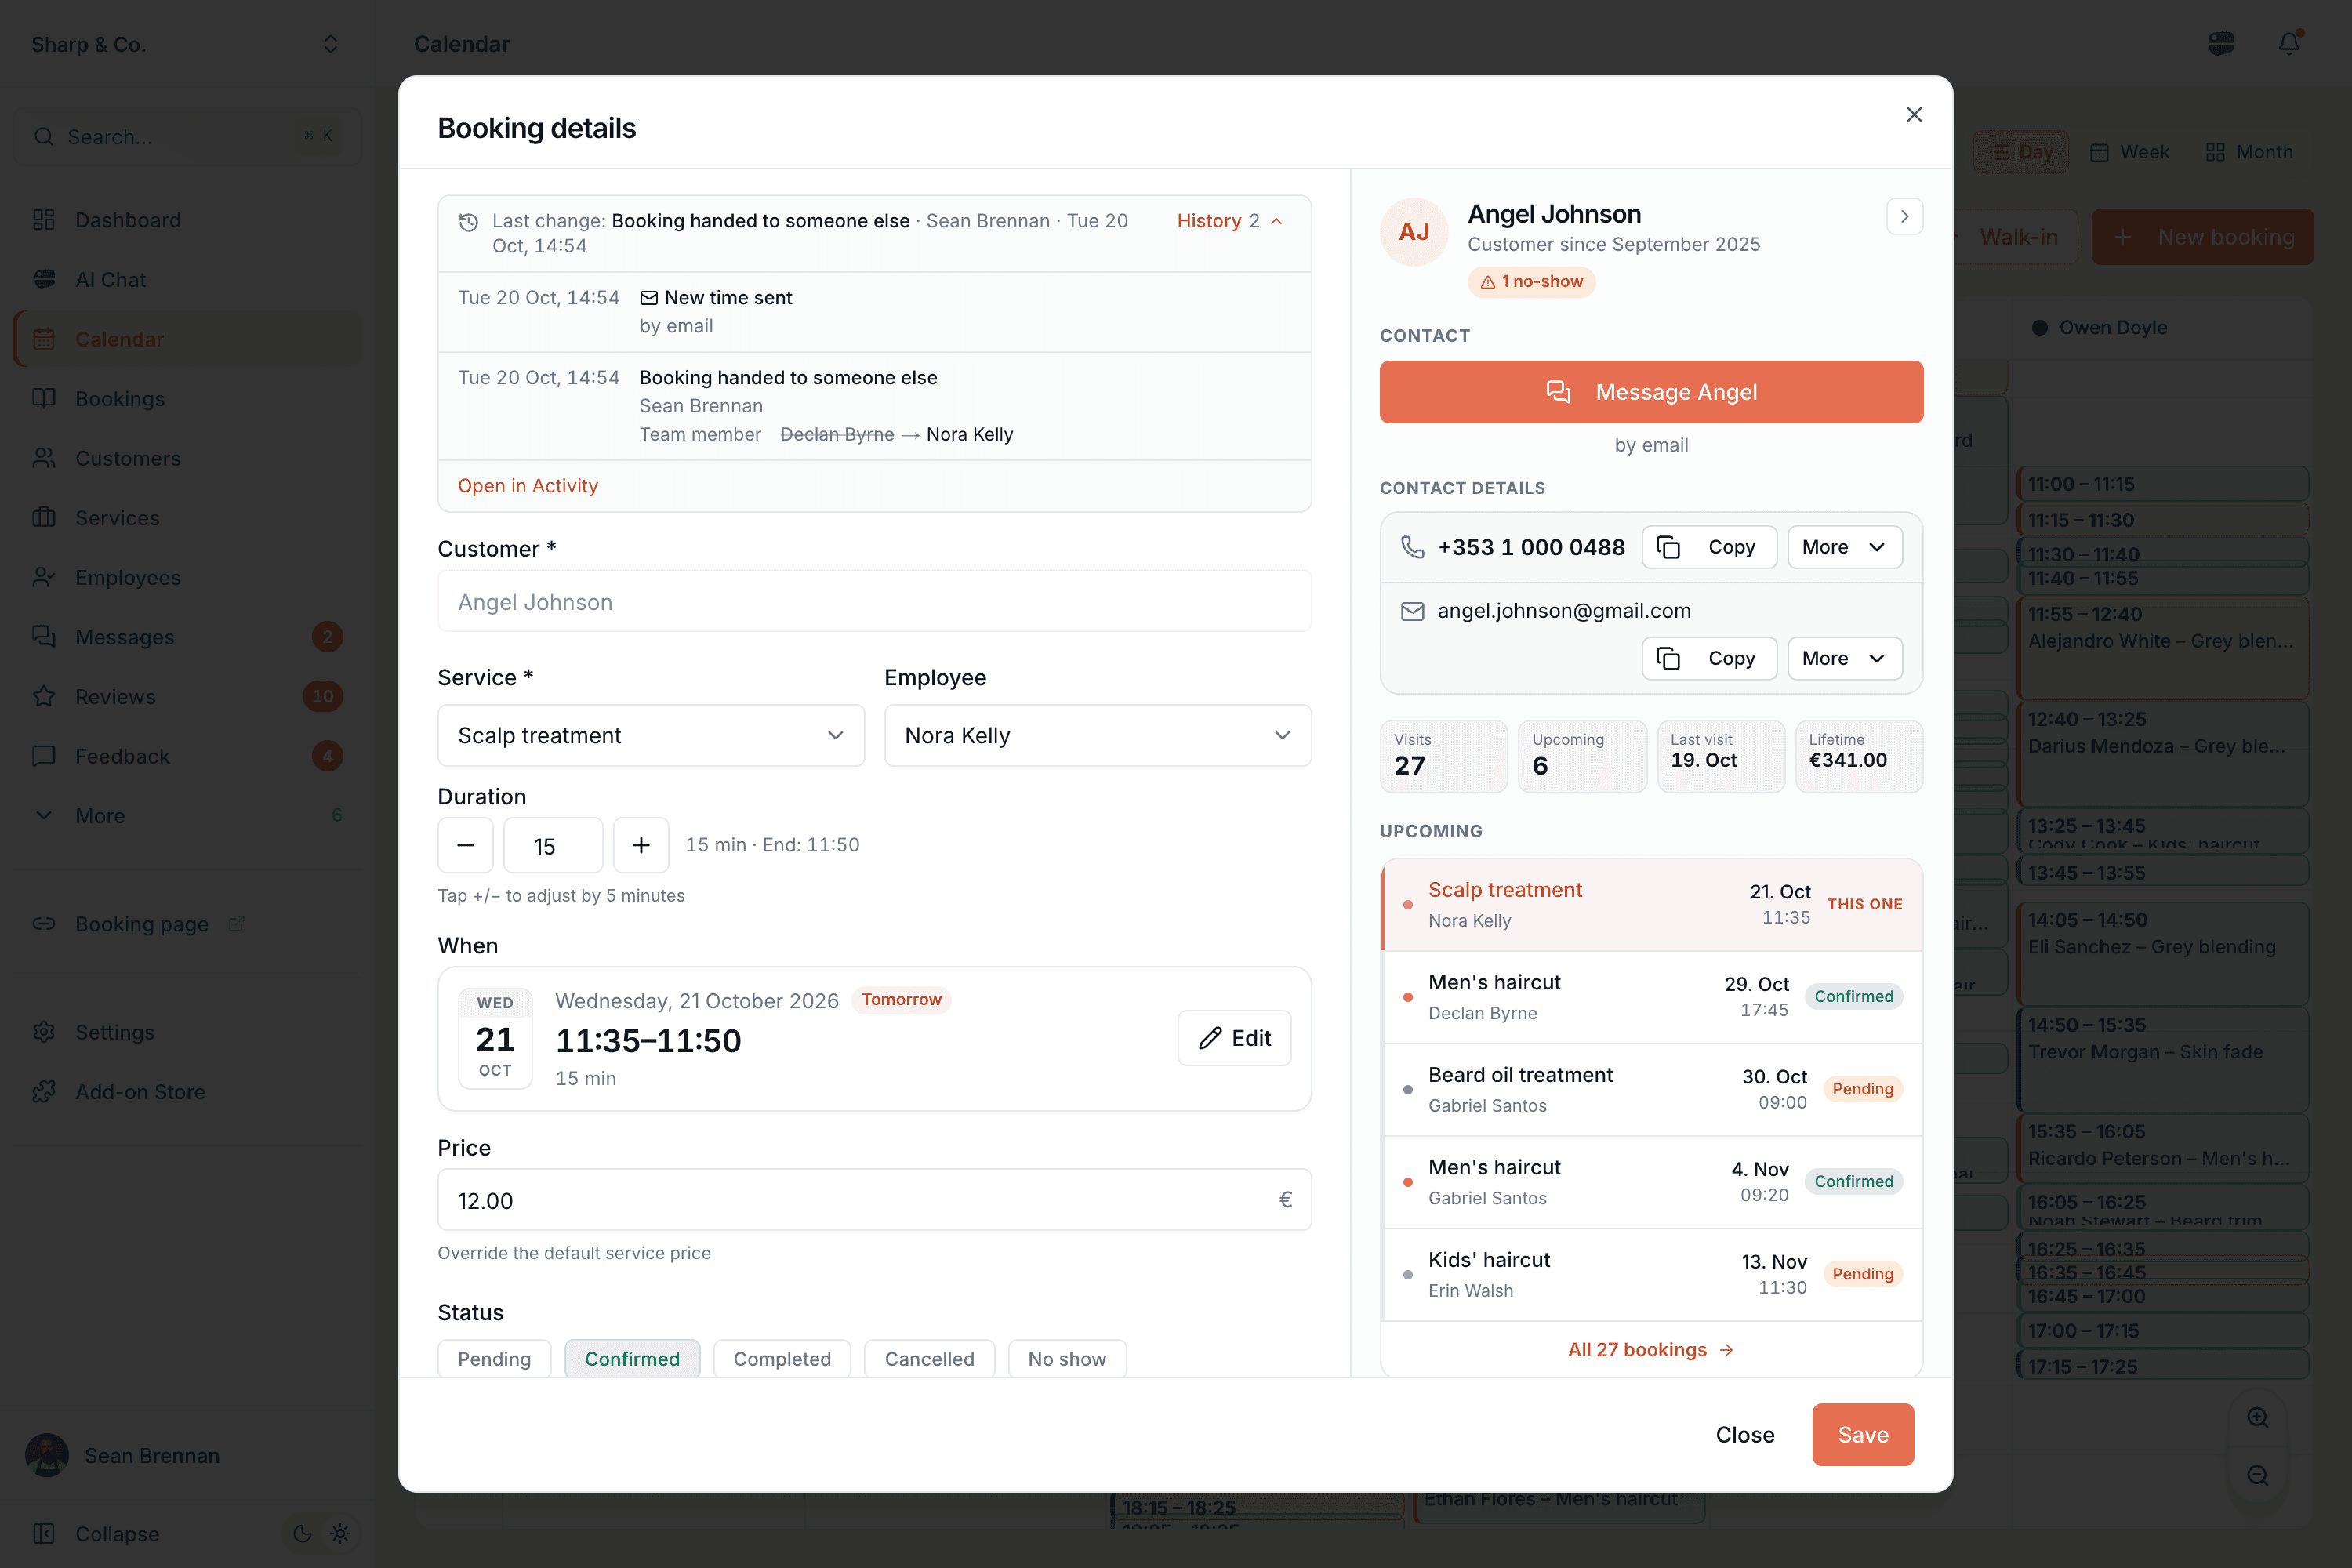This screenshot has width=2352, height=1568.
Task: Close the Booking details dialog with X
Action: coord(1913,115)
